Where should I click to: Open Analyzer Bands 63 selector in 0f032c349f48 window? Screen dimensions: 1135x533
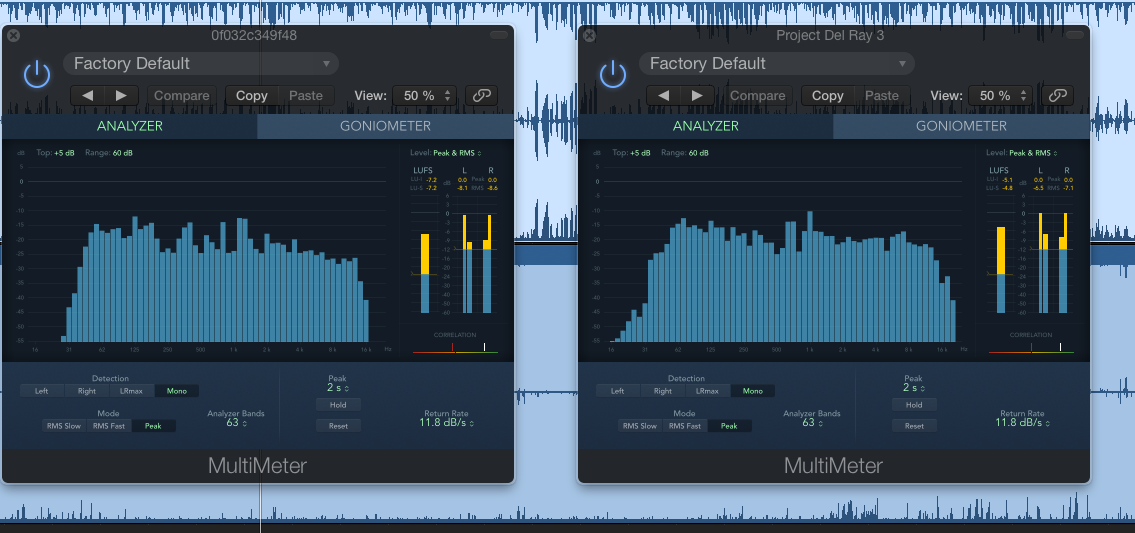tap(236, 423)
